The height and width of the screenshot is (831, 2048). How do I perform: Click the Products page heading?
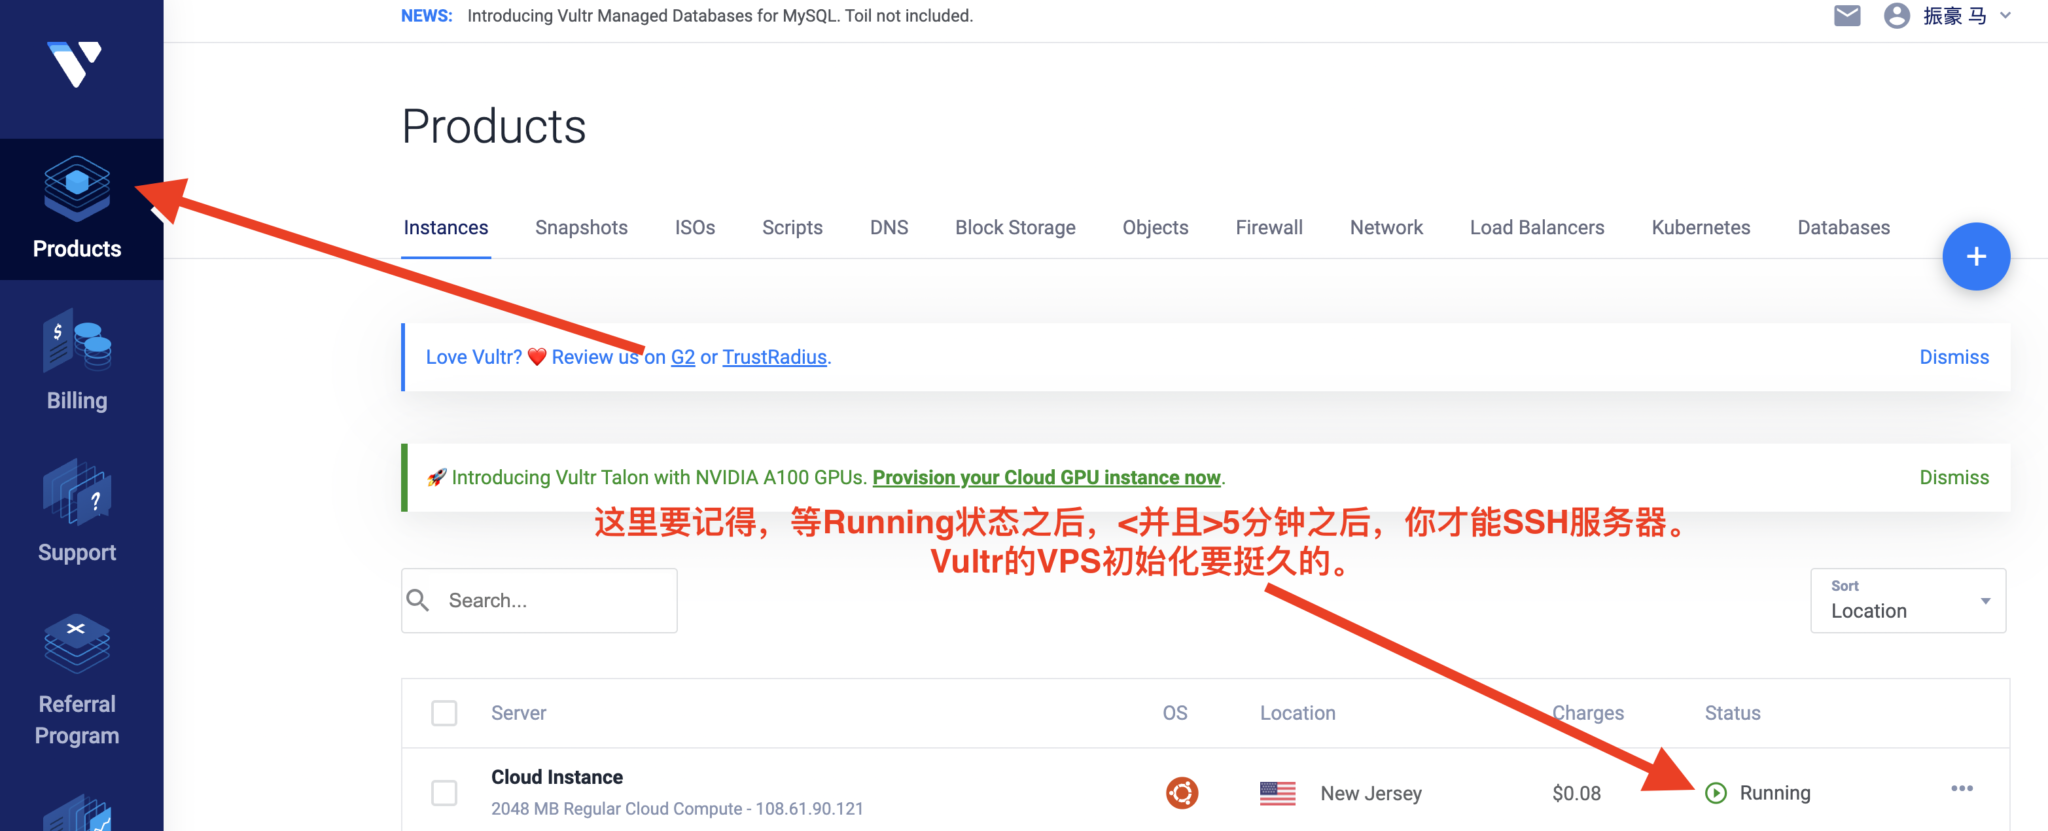[494, 127]
